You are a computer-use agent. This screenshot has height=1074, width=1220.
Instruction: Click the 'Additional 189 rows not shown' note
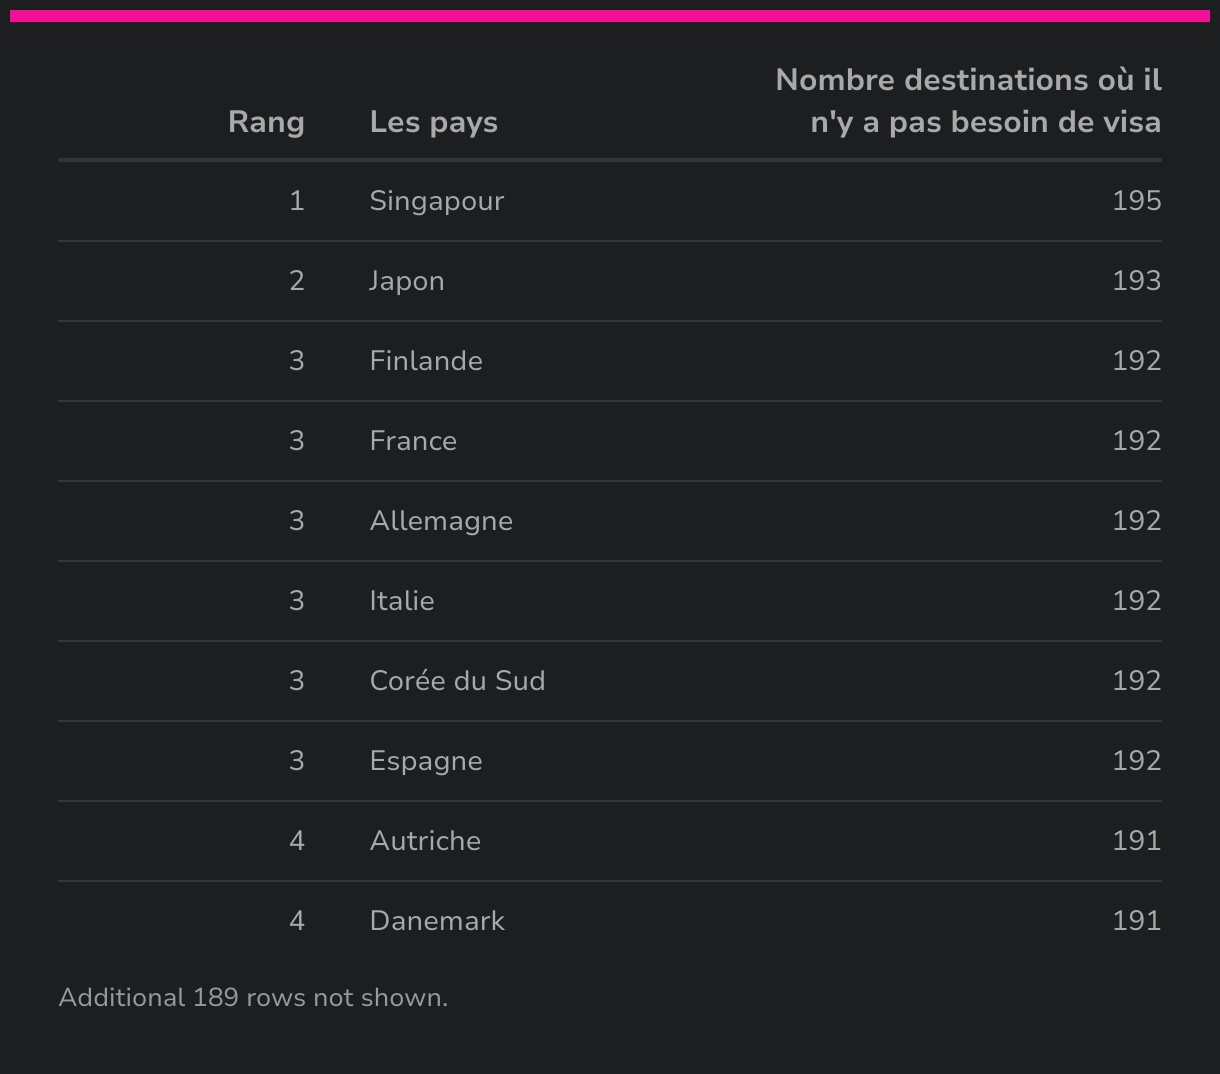click(x=253, y=998)
